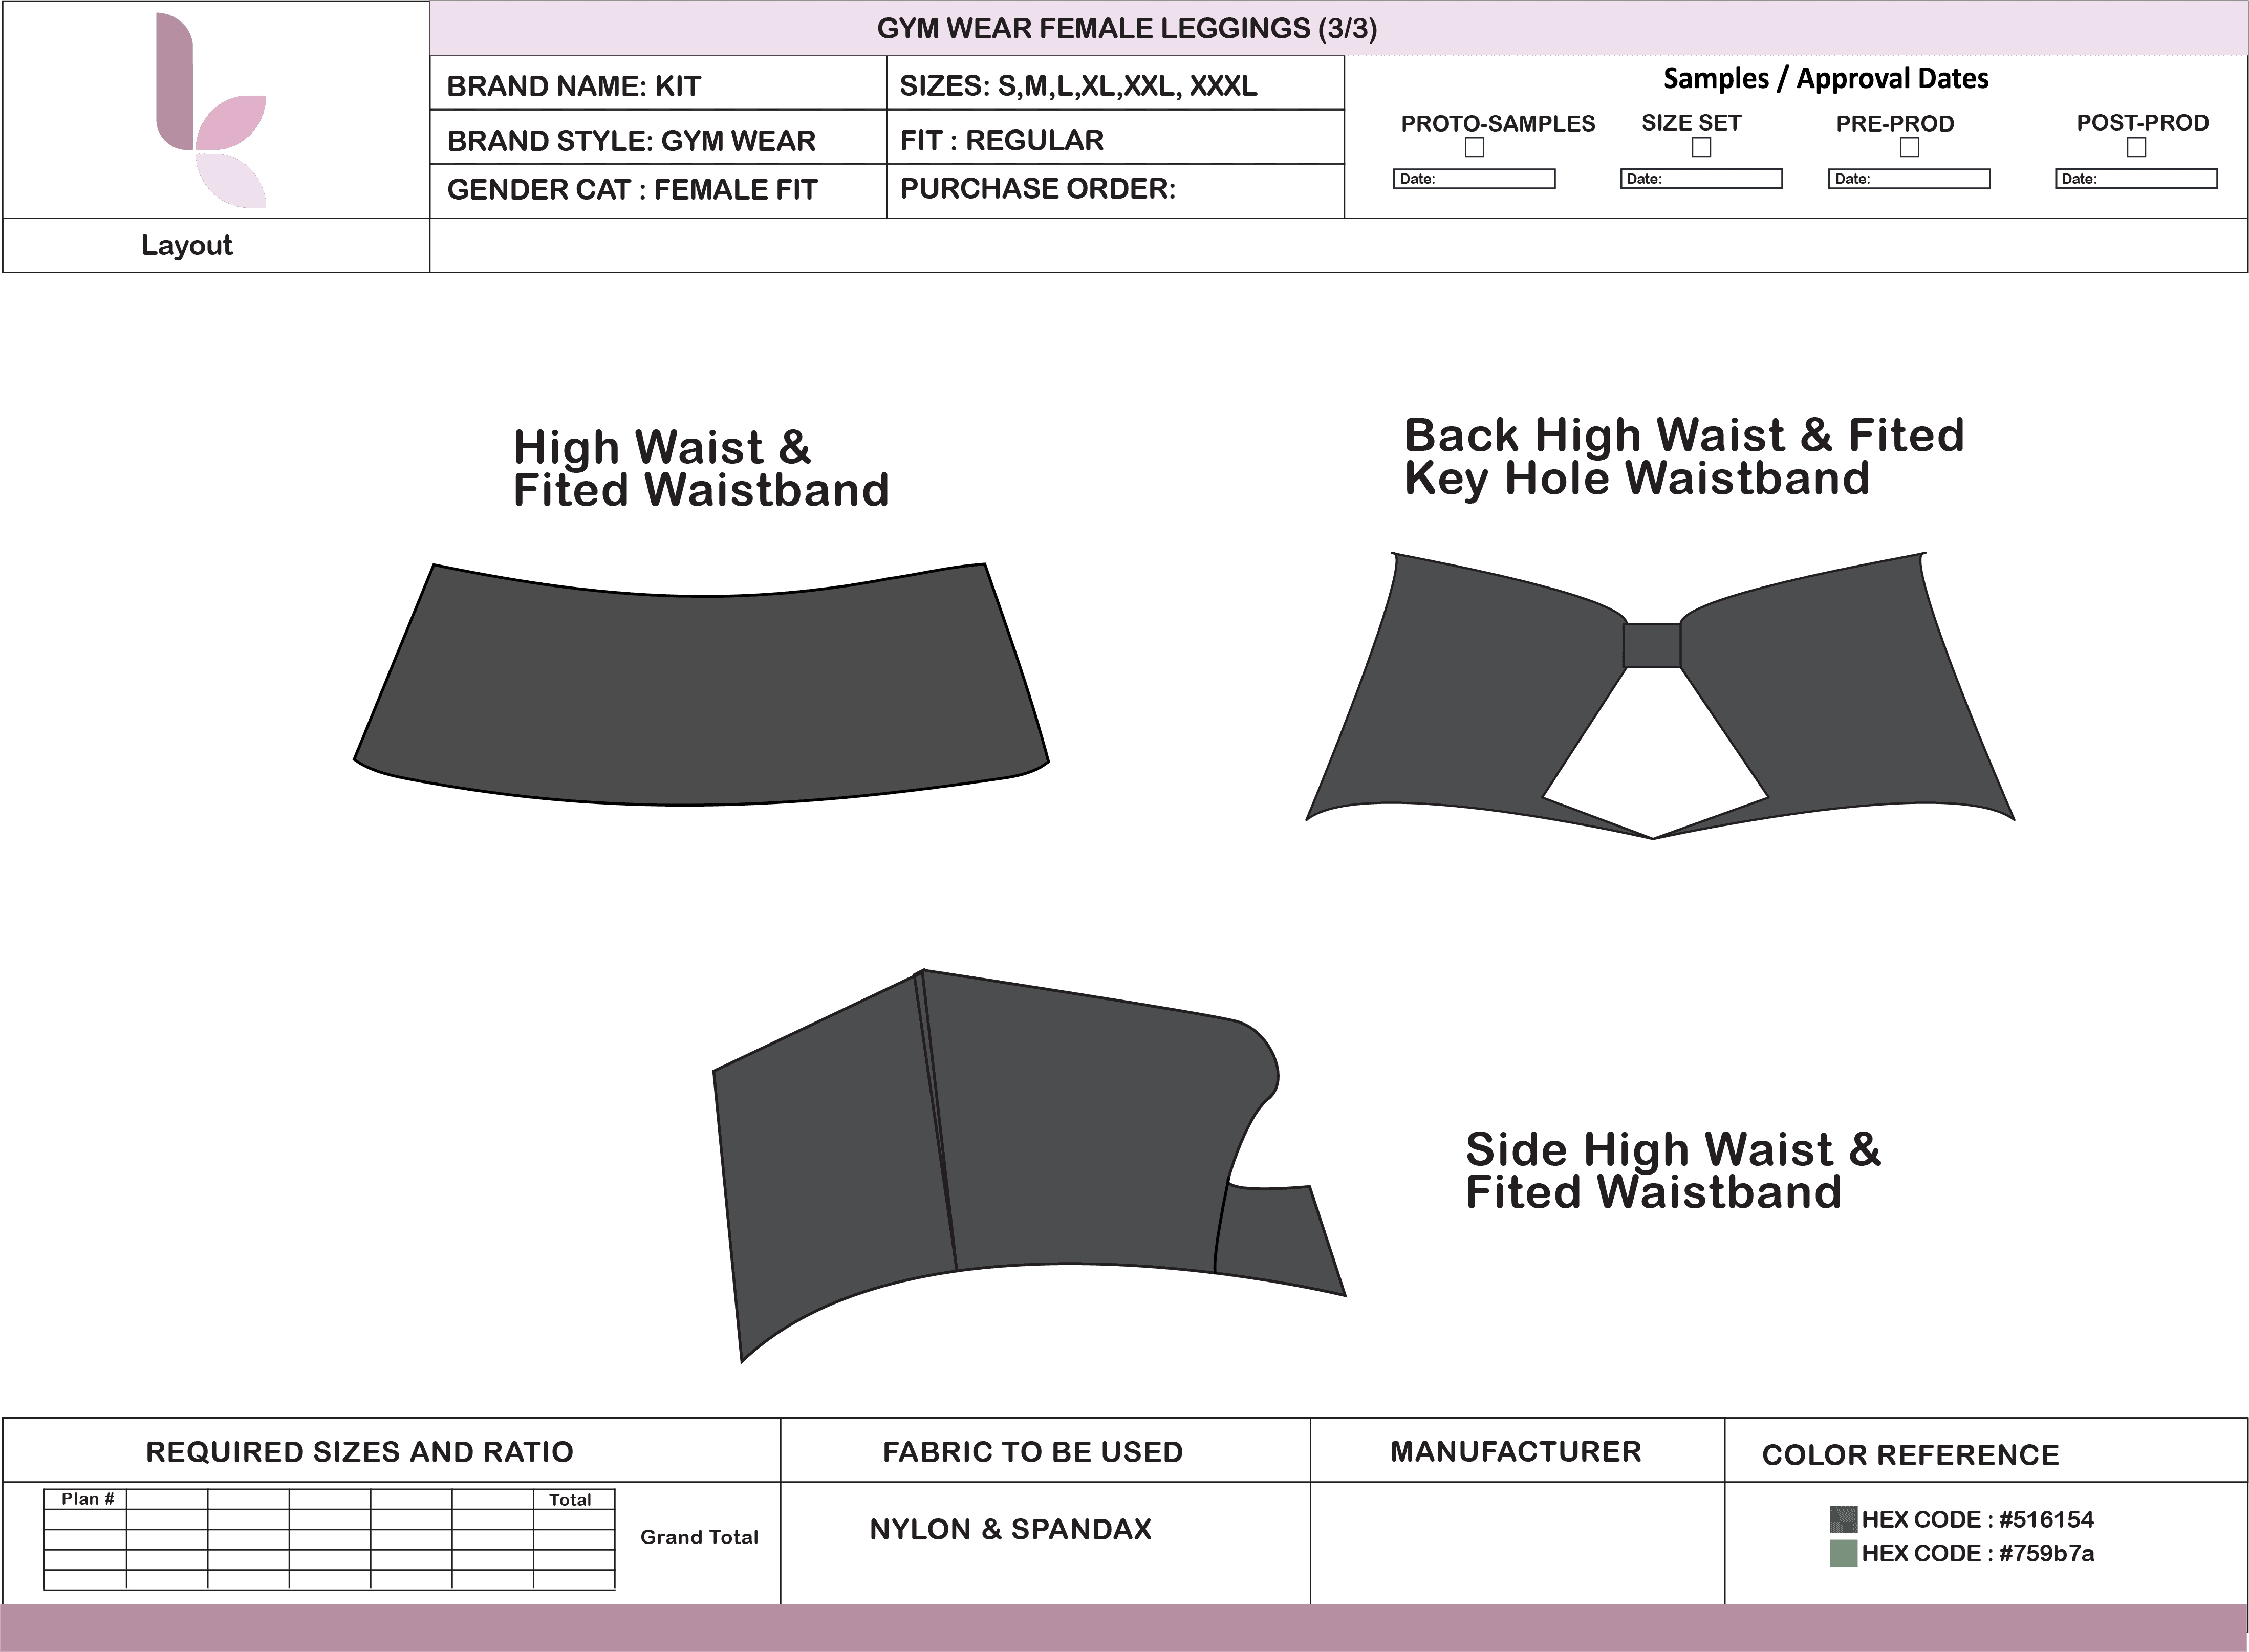This screenshot has width=2249, height=1652.
Task: Click the dark gray #516154 color swatch
Action: tap(1843, 1519)
